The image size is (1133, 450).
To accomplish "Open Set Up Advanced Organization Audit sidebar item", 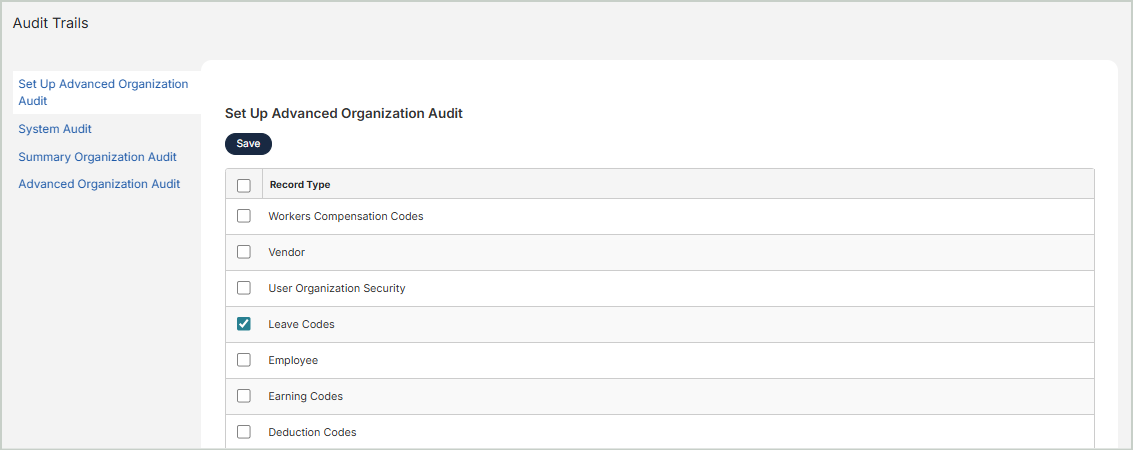I will [x=102, y=92].
